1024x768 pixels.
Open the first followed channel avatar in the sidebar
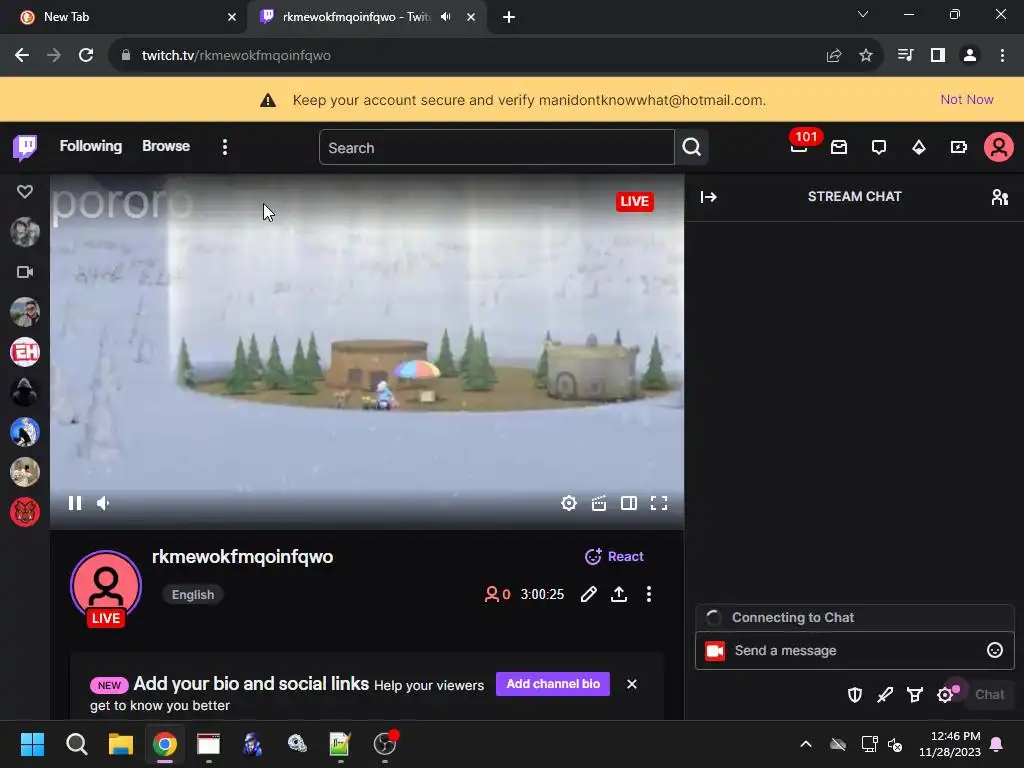[x=25, y=232]
